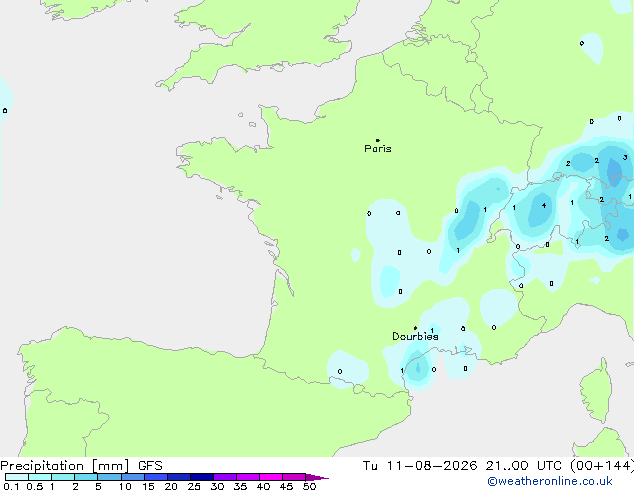The image size is (634, 490).
Task: Click the '30' legend scale label
Action: click(x=217, y=486)
